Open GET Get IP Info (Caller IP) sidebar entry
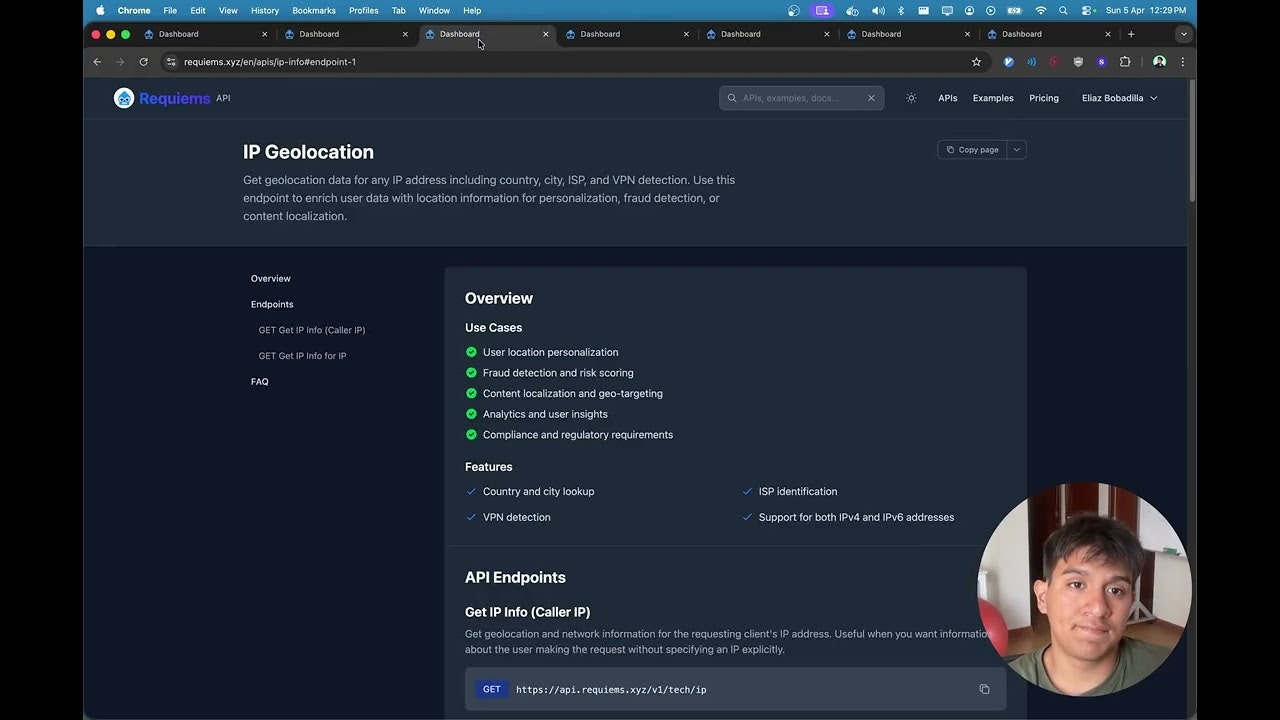The height and width of the screenshot is (720, 1280). point(312,329)
